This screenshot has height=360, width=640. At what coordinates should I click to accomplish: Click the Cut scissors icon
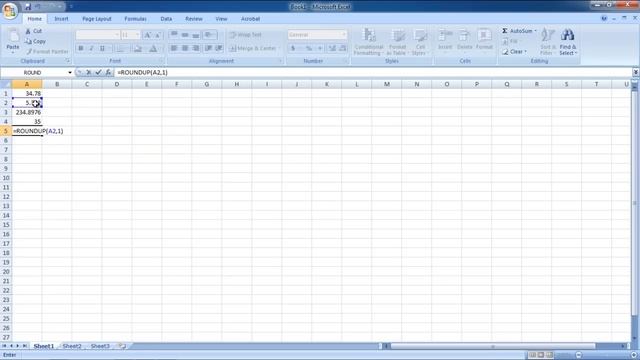(x=28, y=31)
